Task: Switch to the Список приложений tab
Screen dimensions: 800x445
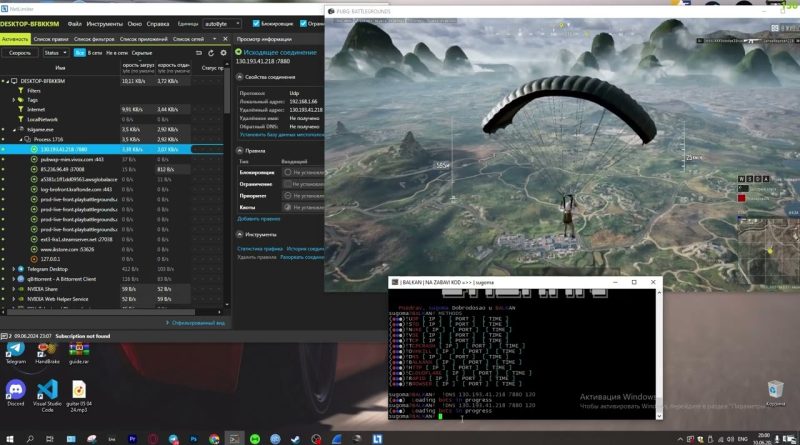Action: click(x=144, y=39)
